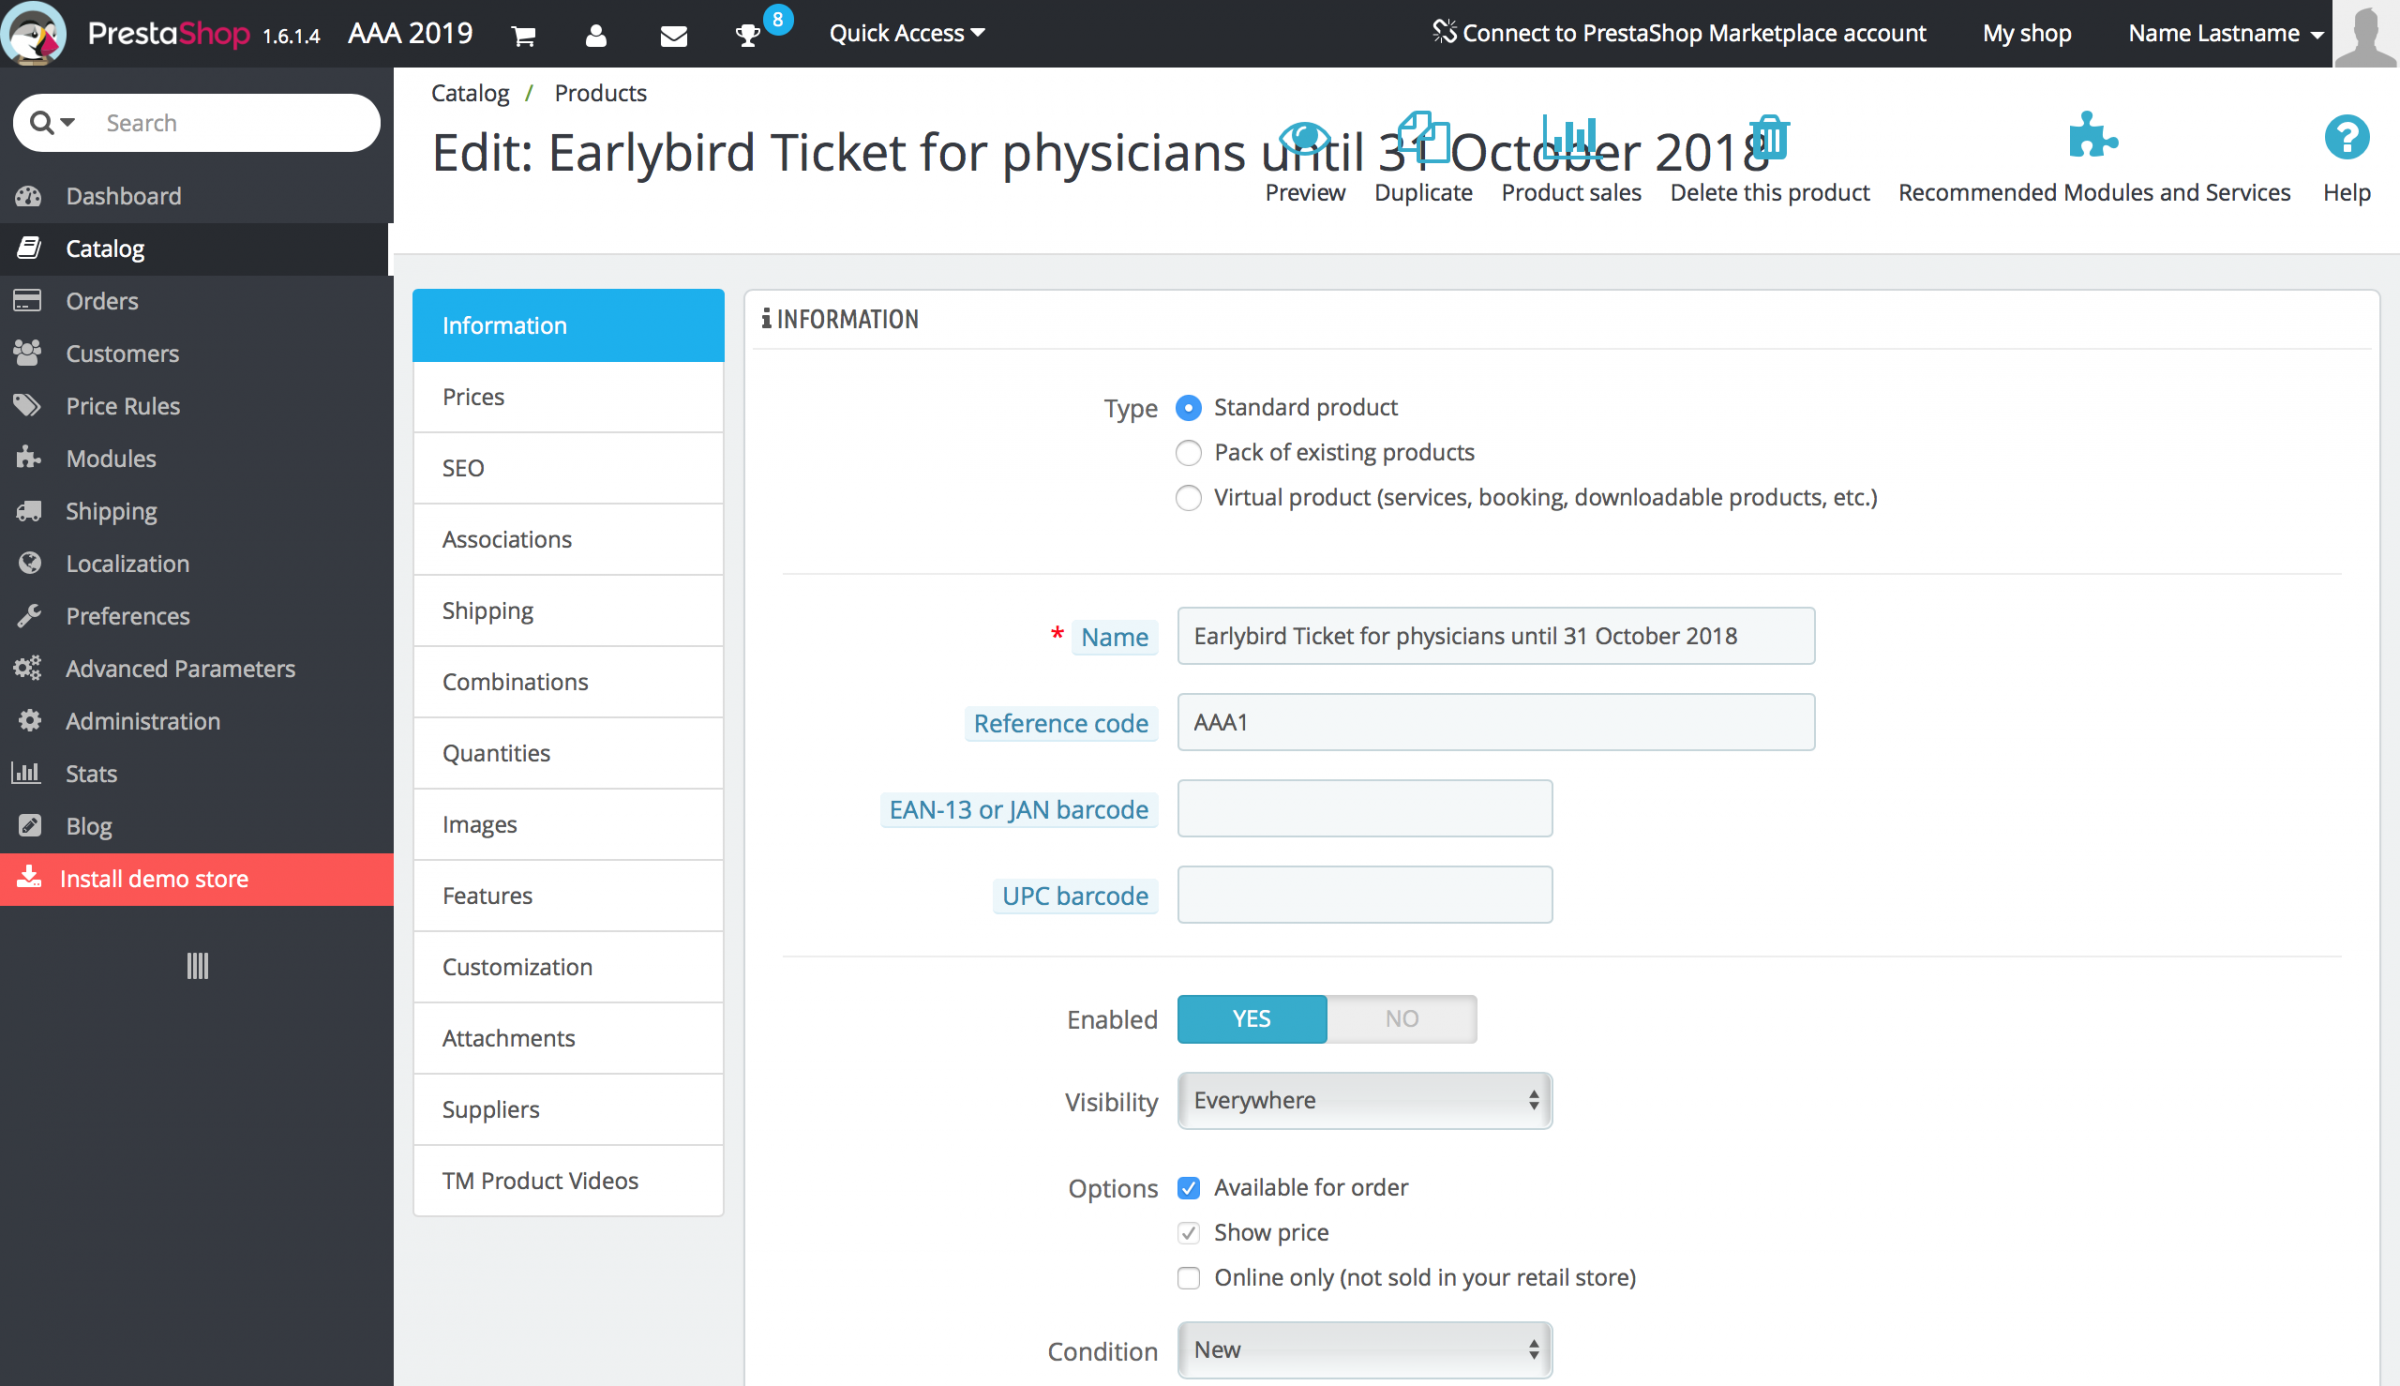The height and width of the screenshot is (1386, 2400).
Task: Switch Enabled toggle to NO
Action: [x=1401, y=1019]
